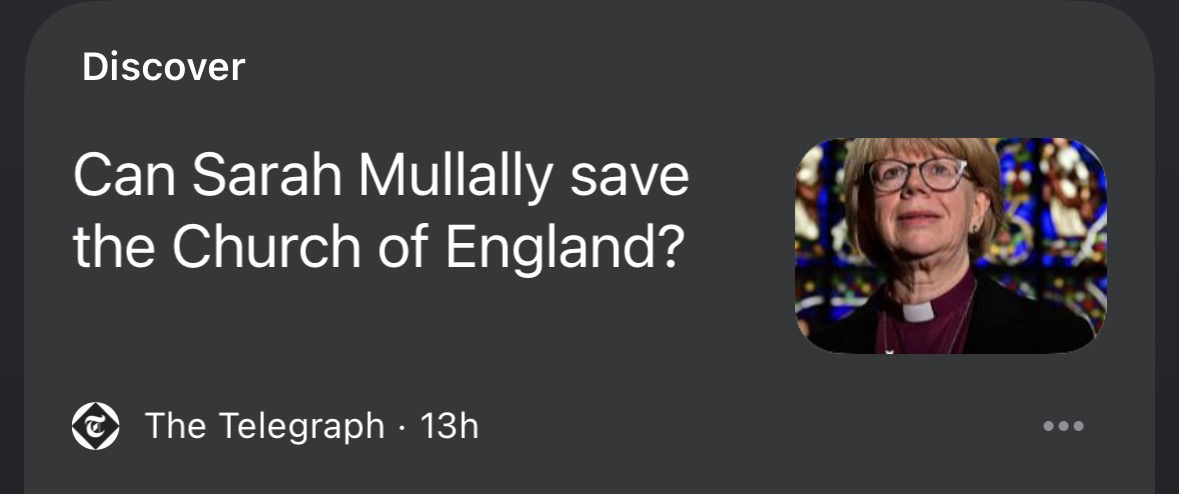Open the Sarah Mullally headline article
The width and height of the screenshot is (1179, 494).
point(380,213)
